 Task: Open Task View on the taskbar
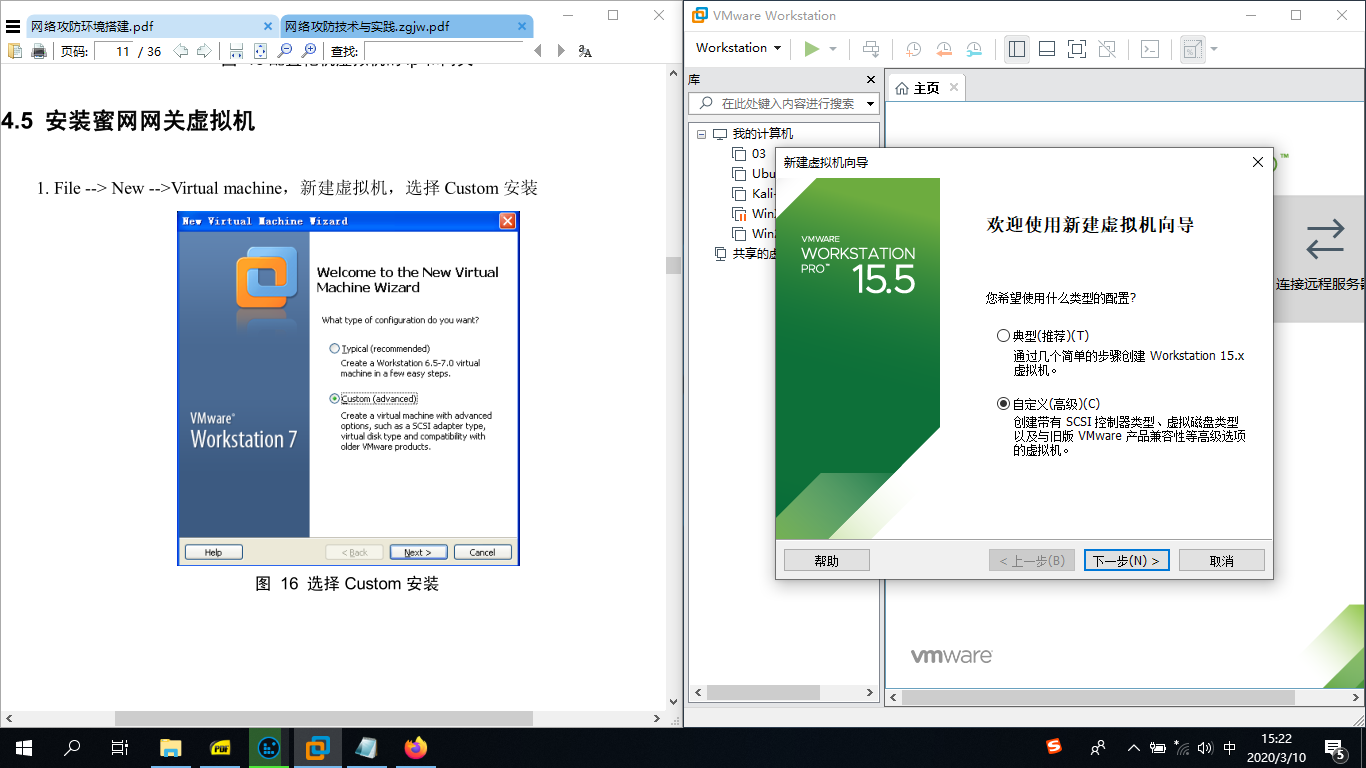click(x=120, y=748)
